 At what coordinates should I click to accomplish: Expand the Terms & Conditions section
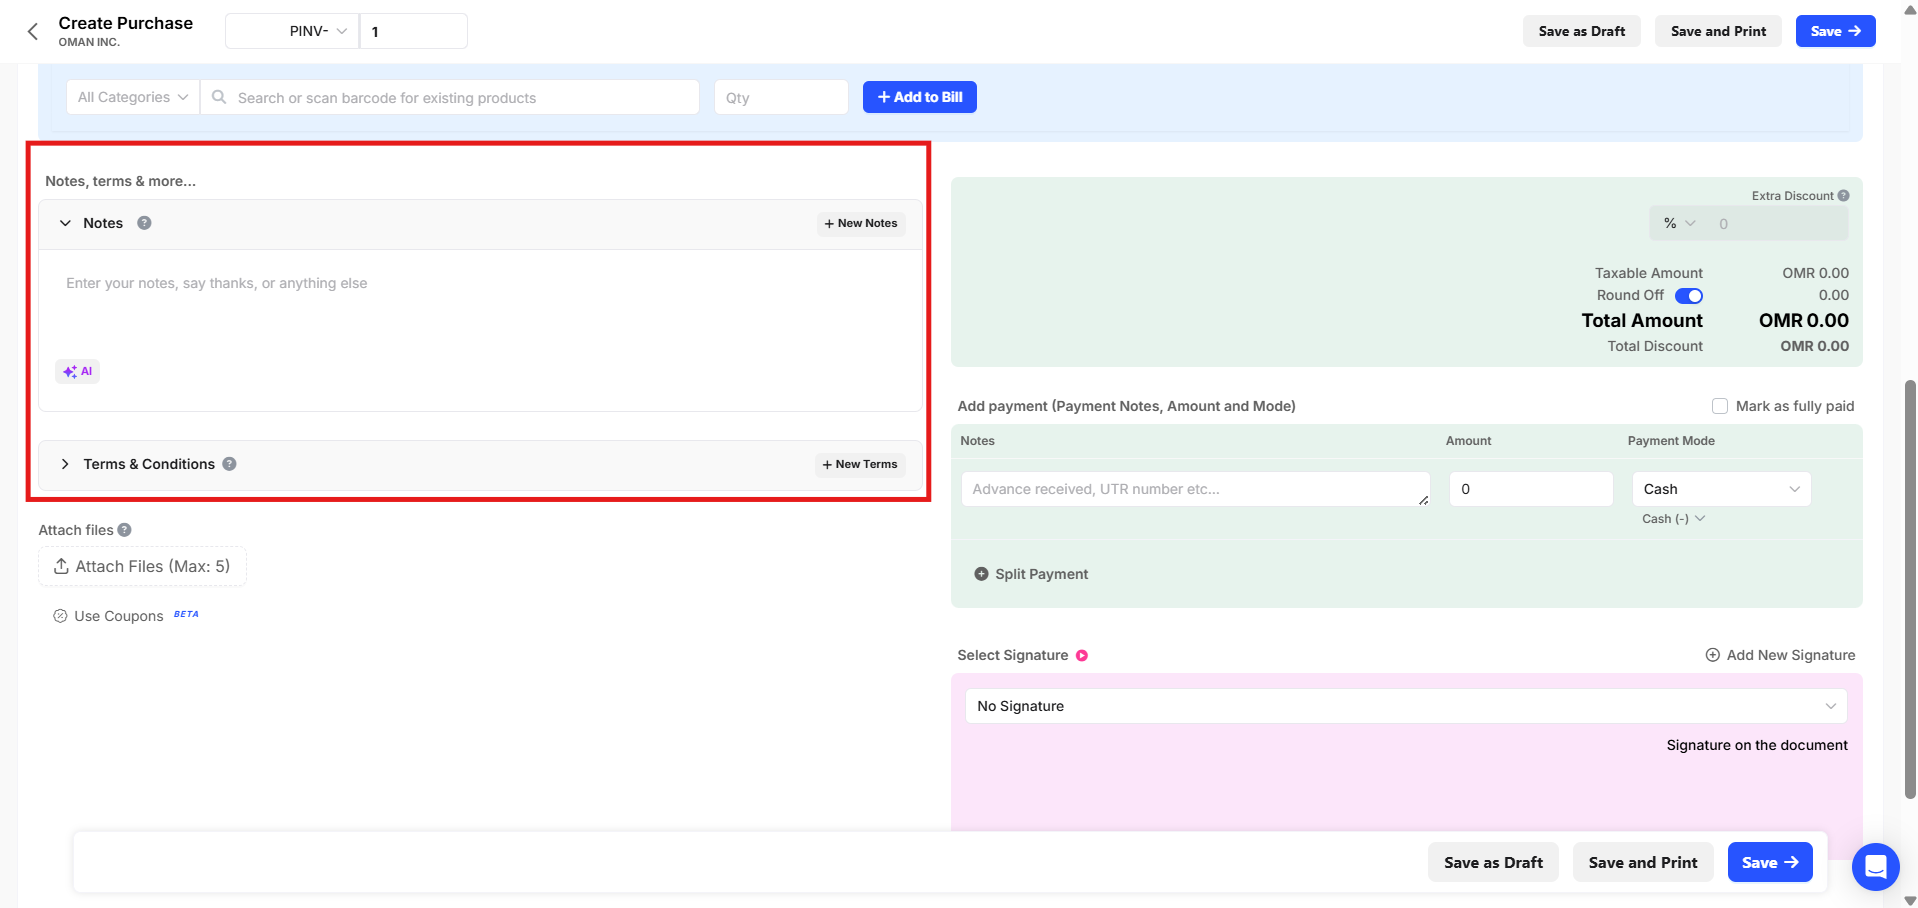(x=65, y=464)
